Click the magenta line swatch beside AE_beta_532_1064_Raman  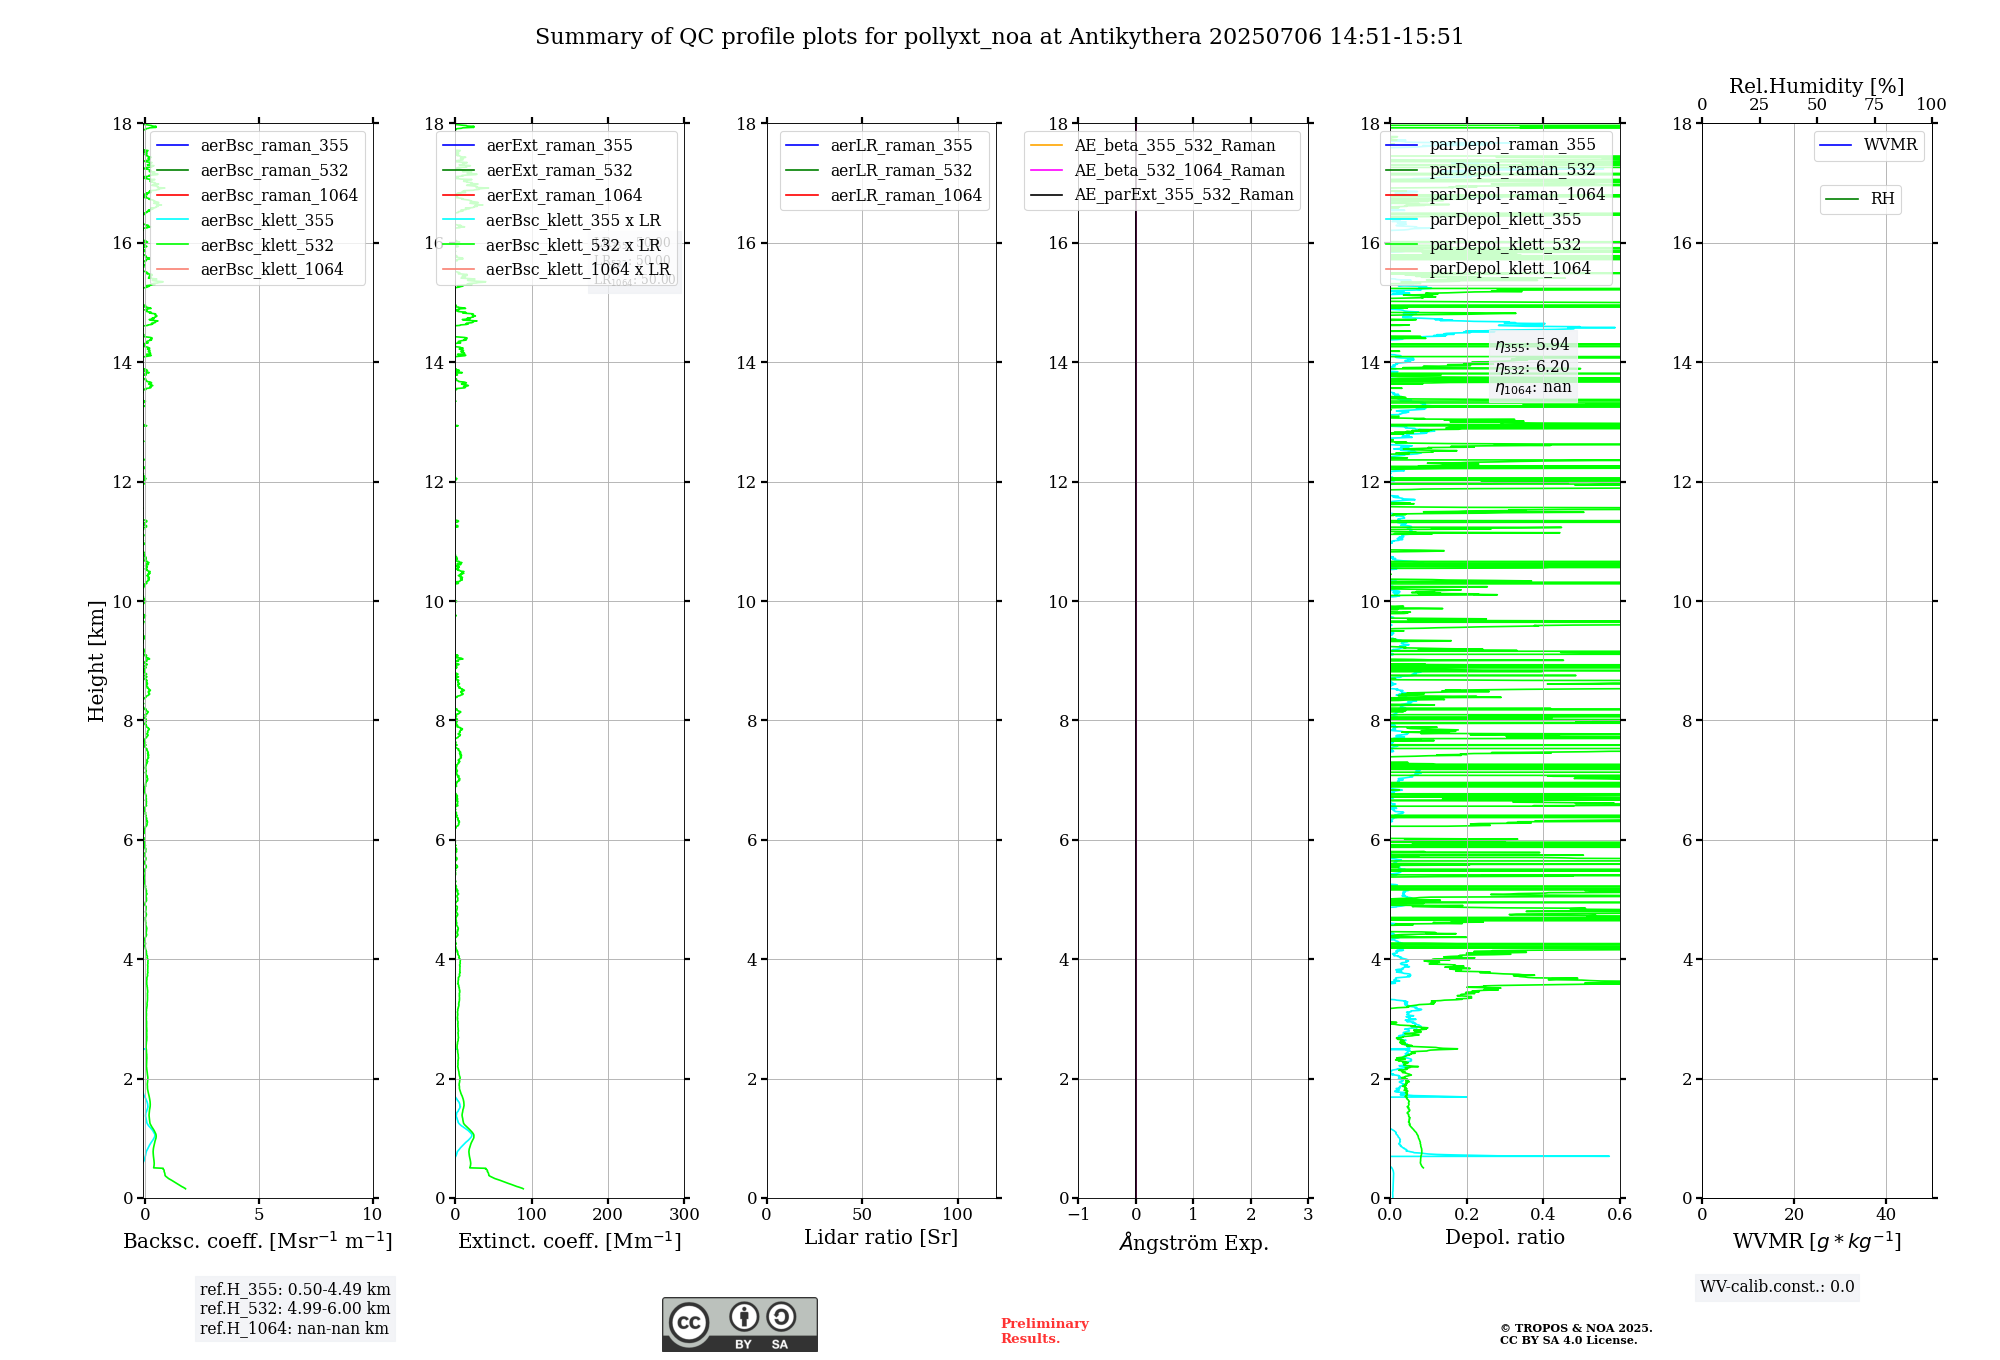[x=1046, y=171]
